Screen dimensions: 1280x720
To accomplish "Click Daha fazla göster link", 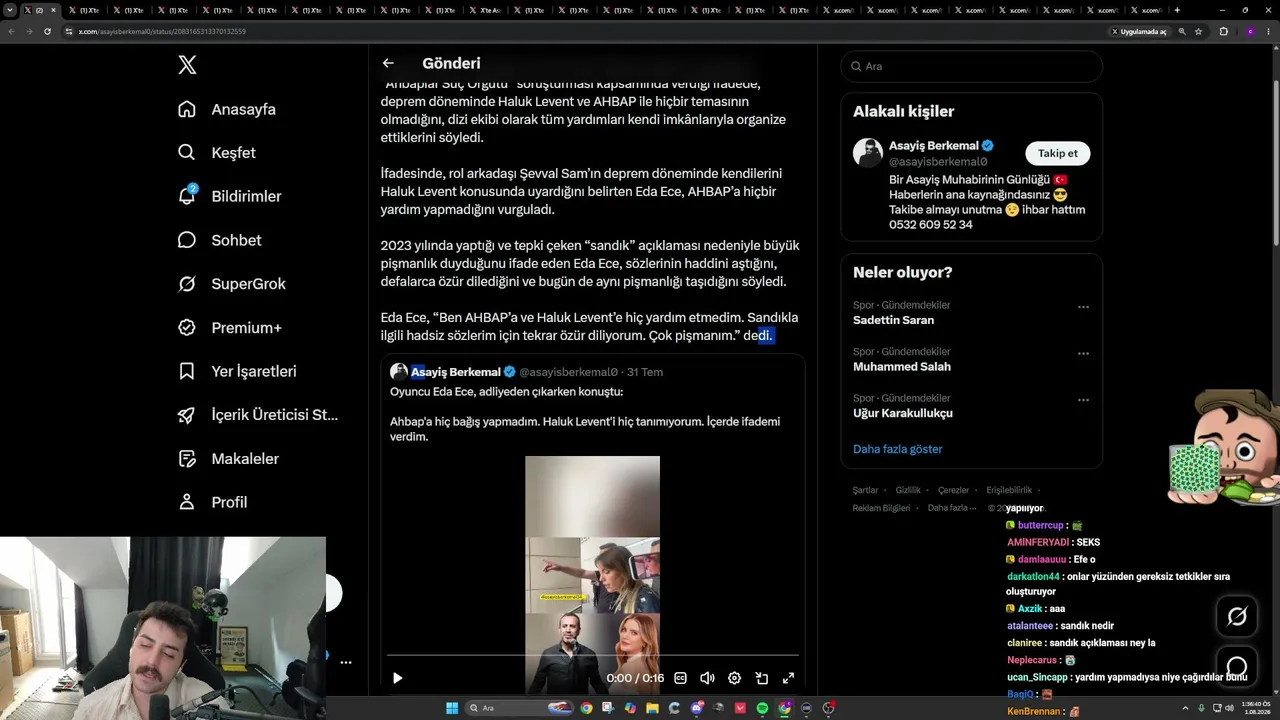I will [897, 449].
